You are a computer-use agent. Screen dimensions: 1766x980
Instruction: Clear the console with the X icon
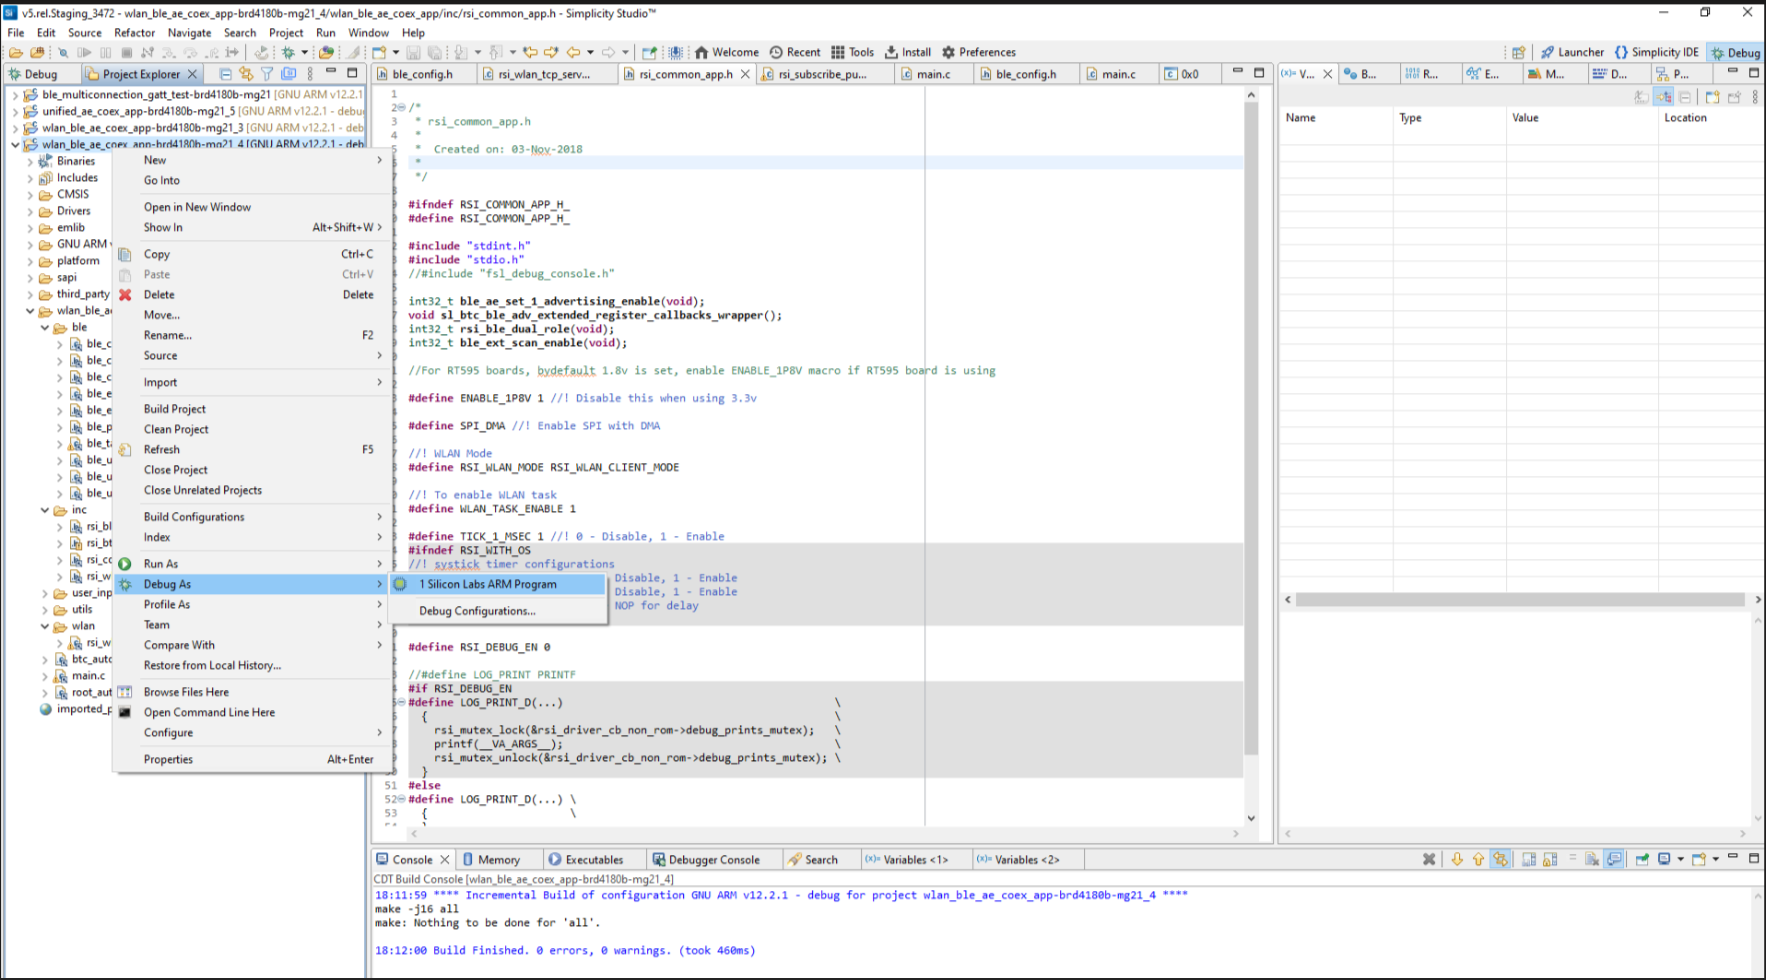tap(1429, 859)
